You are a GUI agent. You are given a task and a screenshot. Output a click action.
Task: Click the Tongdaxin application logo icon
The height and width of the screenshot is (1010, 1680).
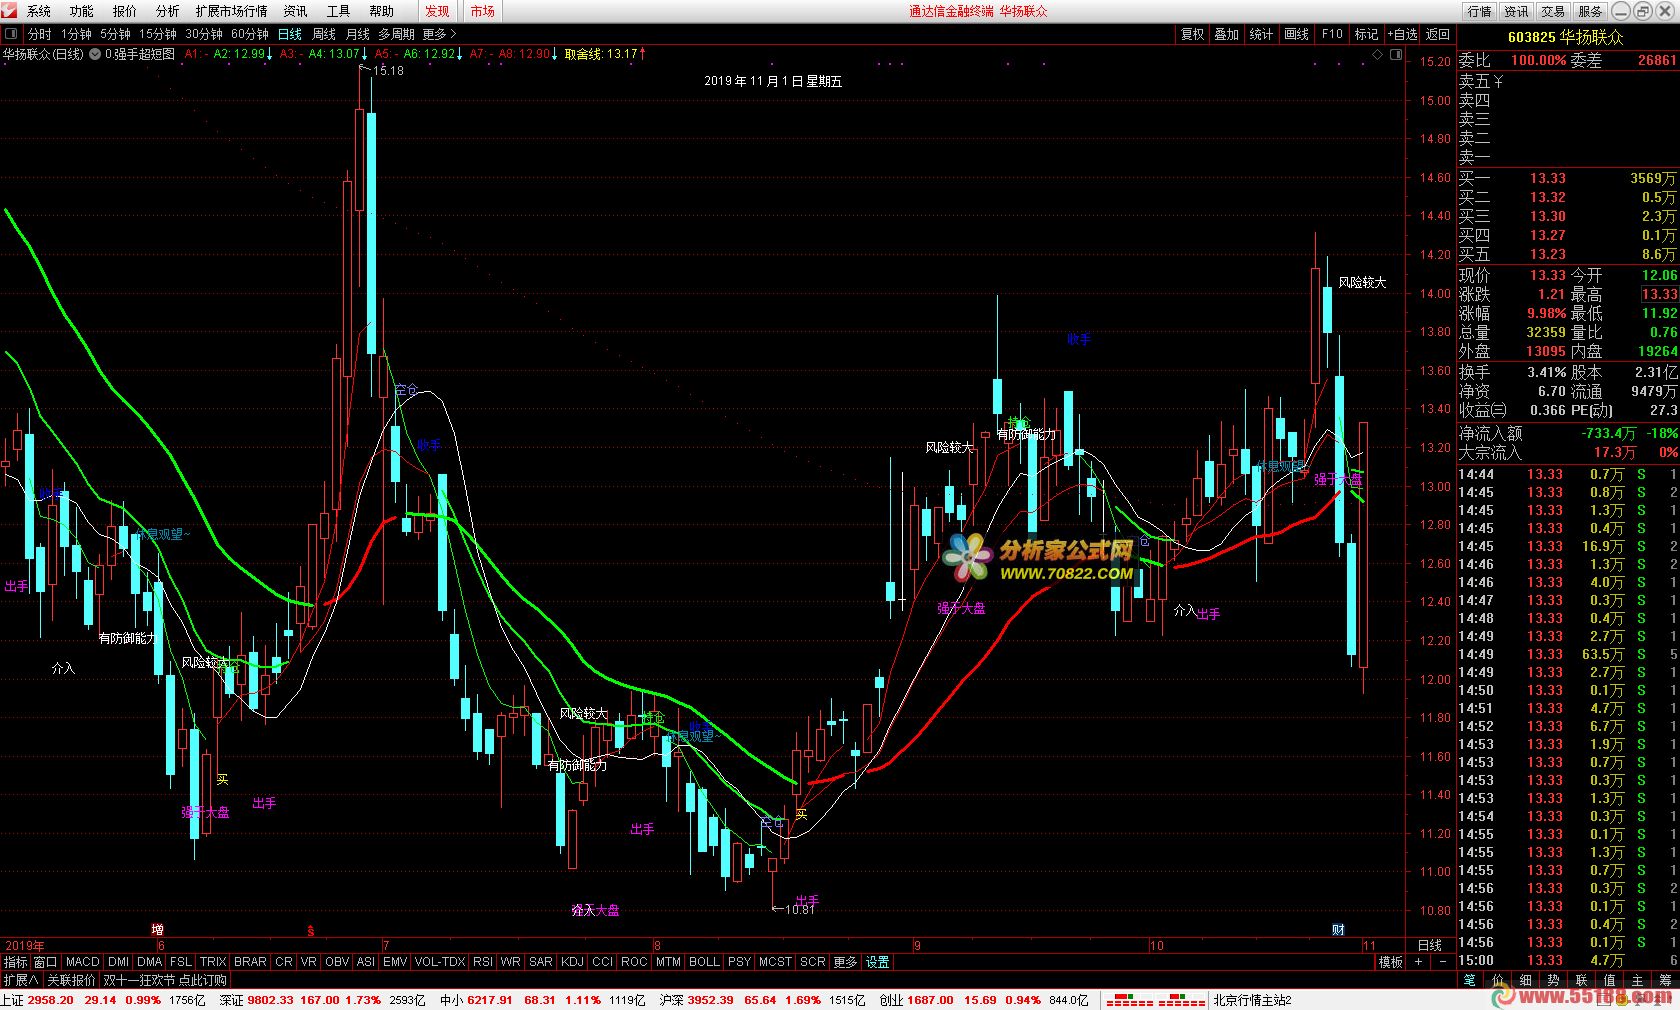10,11
